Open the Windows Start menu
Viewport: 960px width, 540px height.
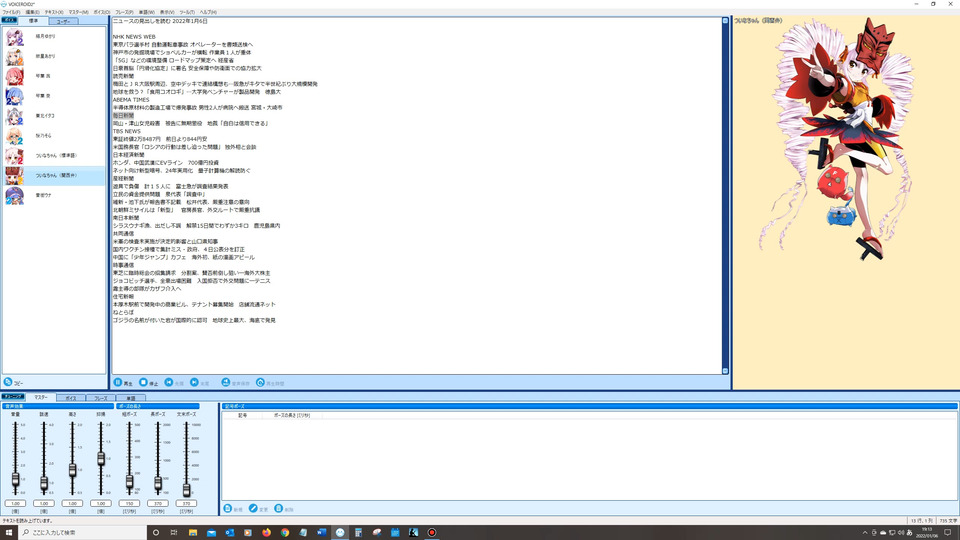(x=9, y=533)
